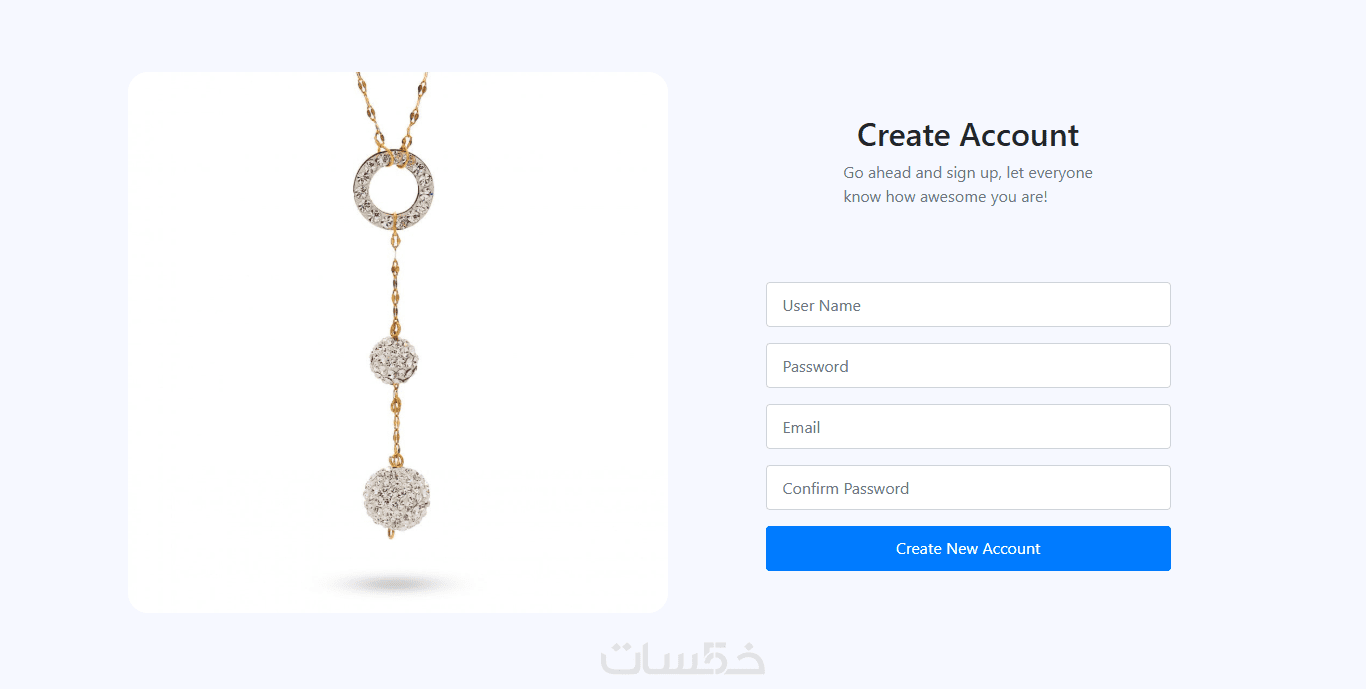Viewport: 1366px width, 689px height.
Task: Click the "Password" placeholder text
Action: coord(815,366)
